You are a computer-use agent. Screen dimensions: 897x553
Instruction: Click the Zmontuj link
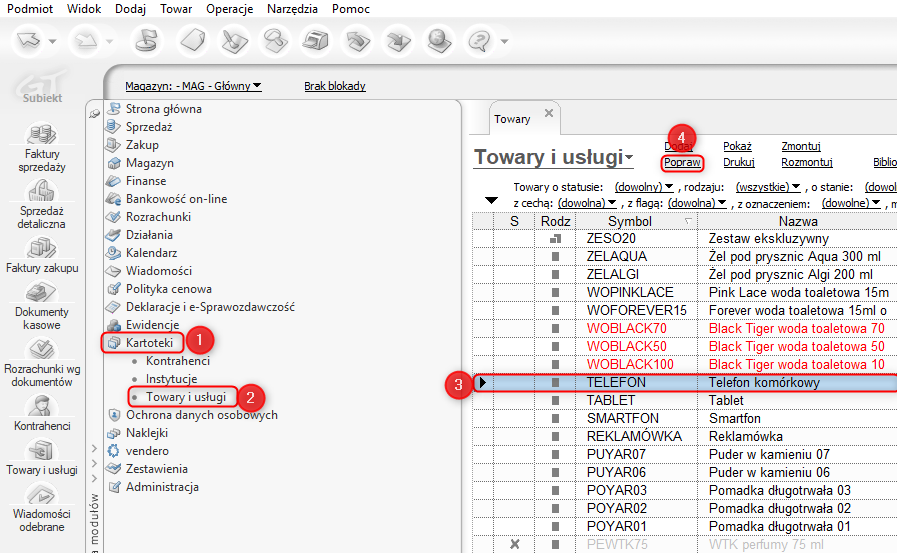point(801,146)
